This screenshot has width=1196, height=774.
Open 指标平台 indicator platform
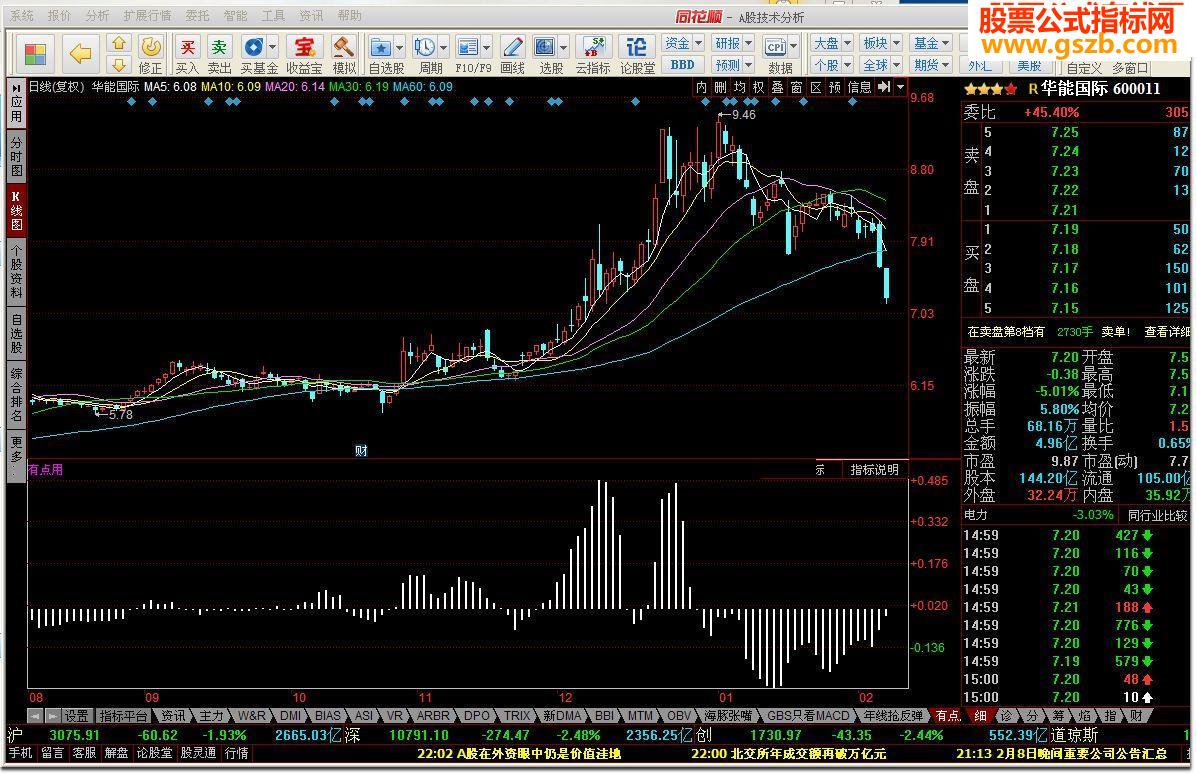click(124, 716)
